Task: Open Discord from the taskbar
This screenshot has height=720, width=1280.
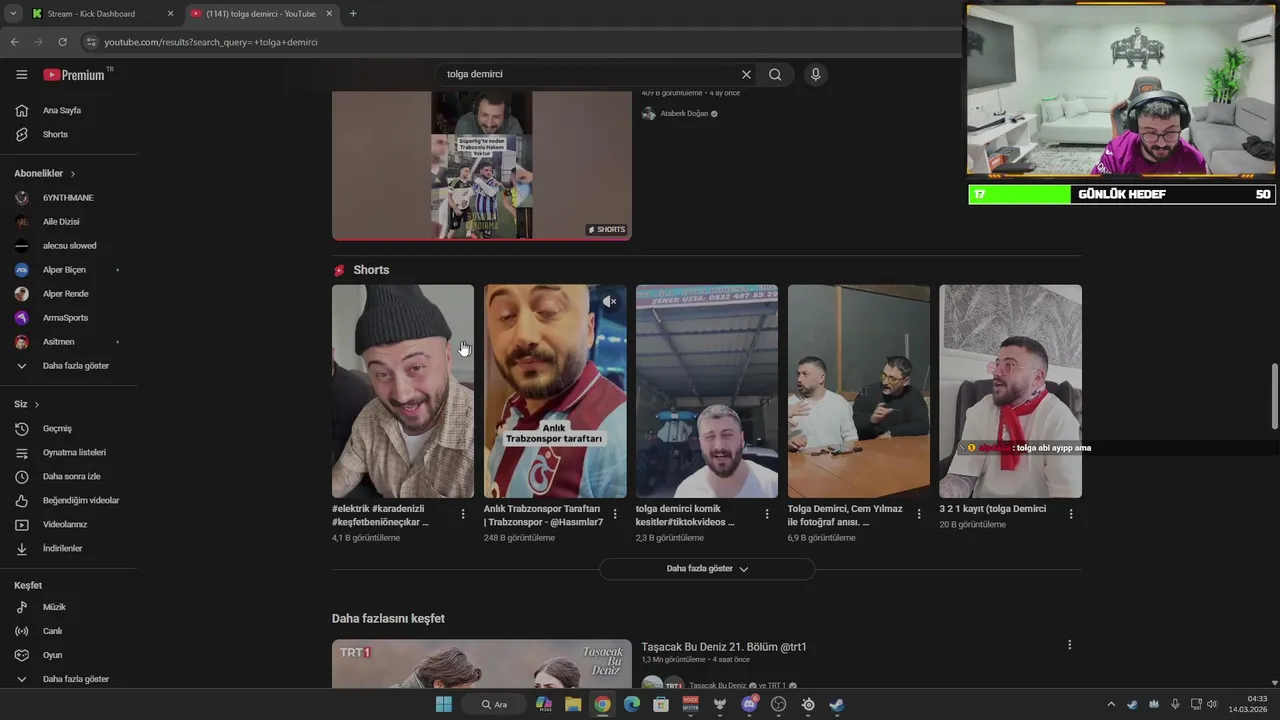Action: coord(749,704)
